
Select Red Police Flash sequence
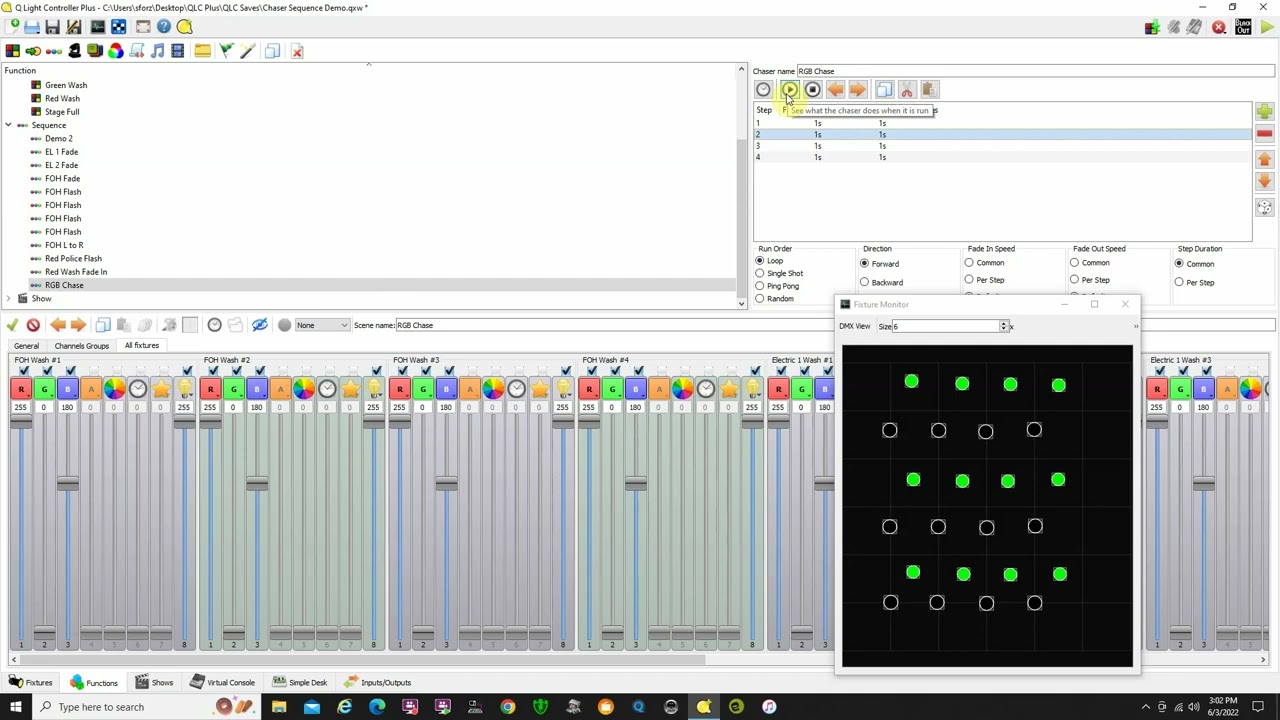click(x=73, y=258)
